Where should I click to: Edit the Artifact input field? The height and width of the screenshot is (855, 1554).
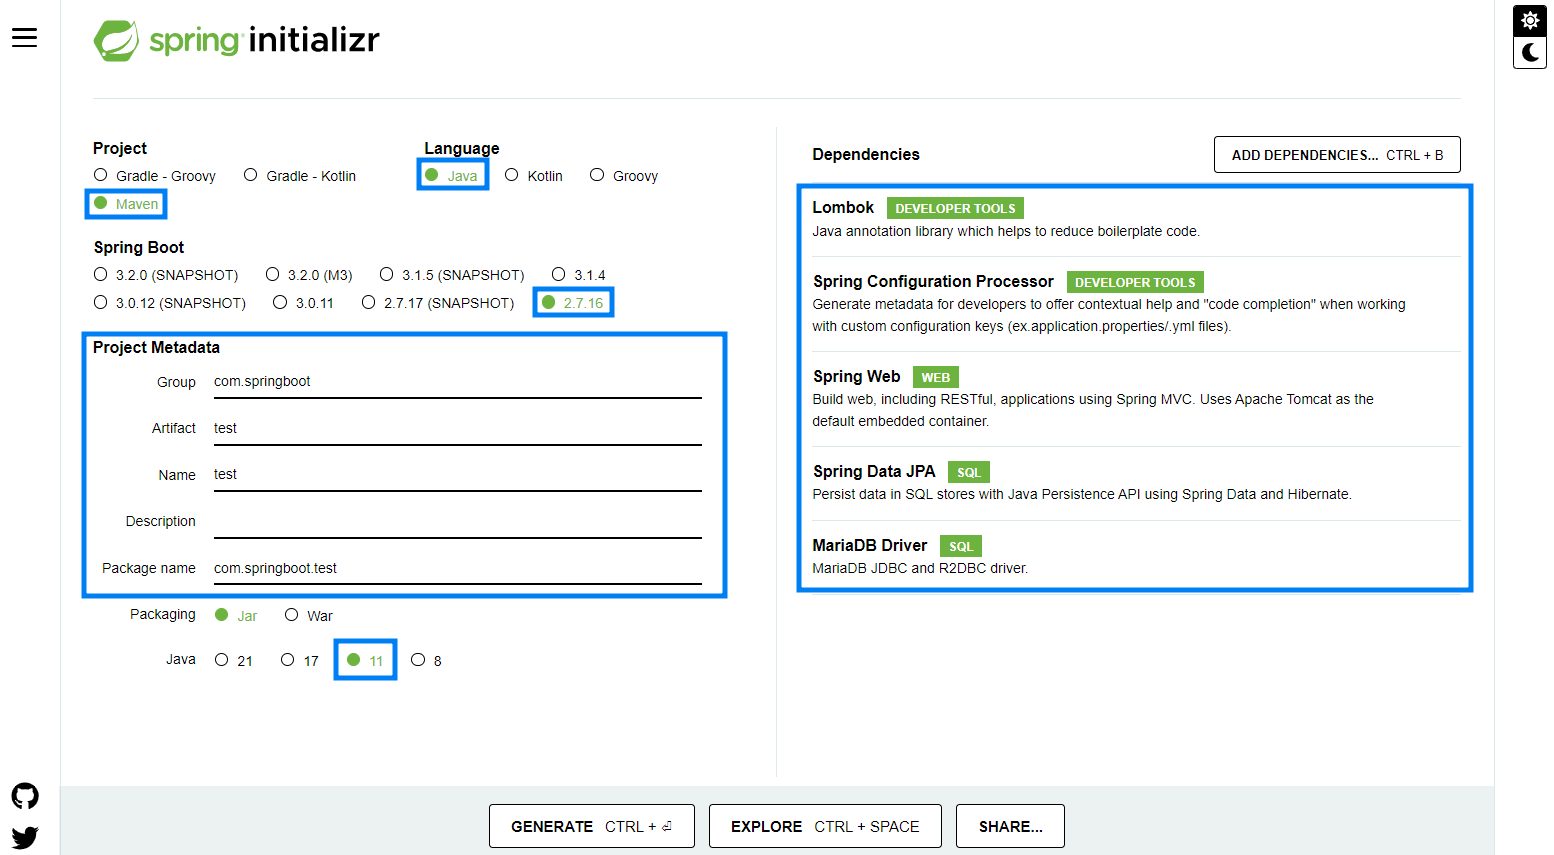[x=458, y=429]
